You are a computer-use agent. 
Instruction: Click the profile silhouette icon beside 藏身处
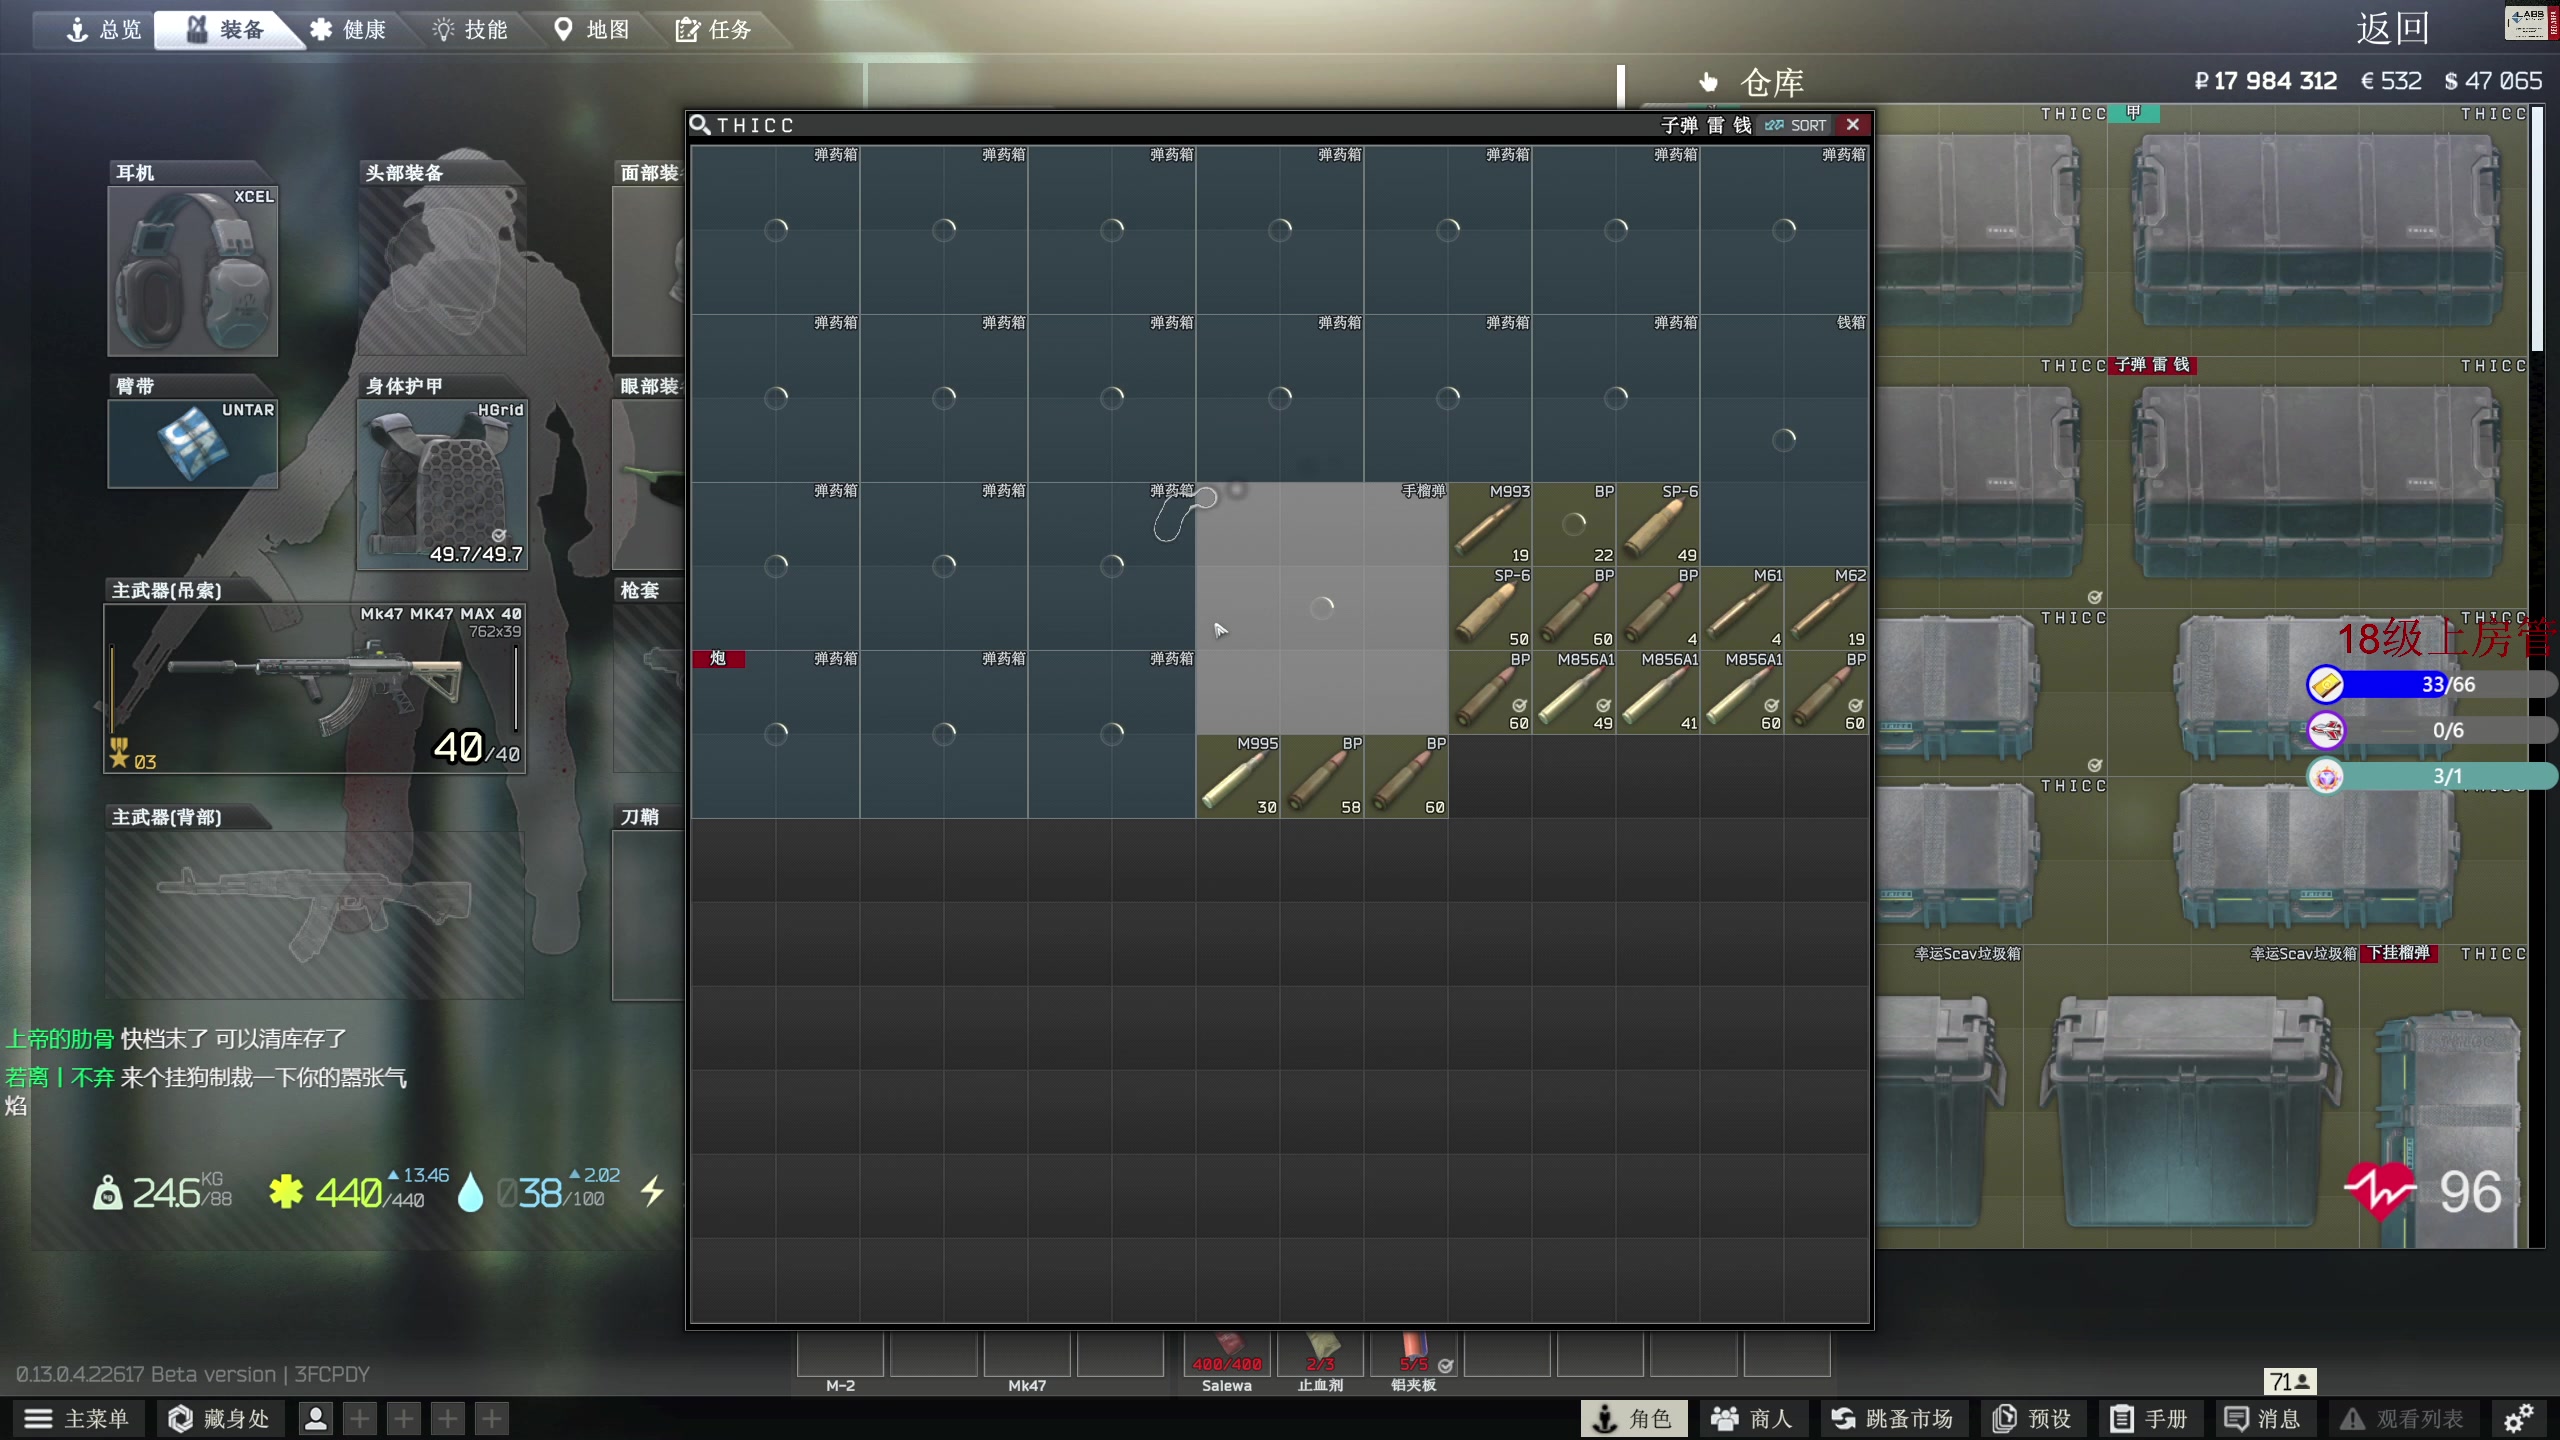click(316, 1419)
